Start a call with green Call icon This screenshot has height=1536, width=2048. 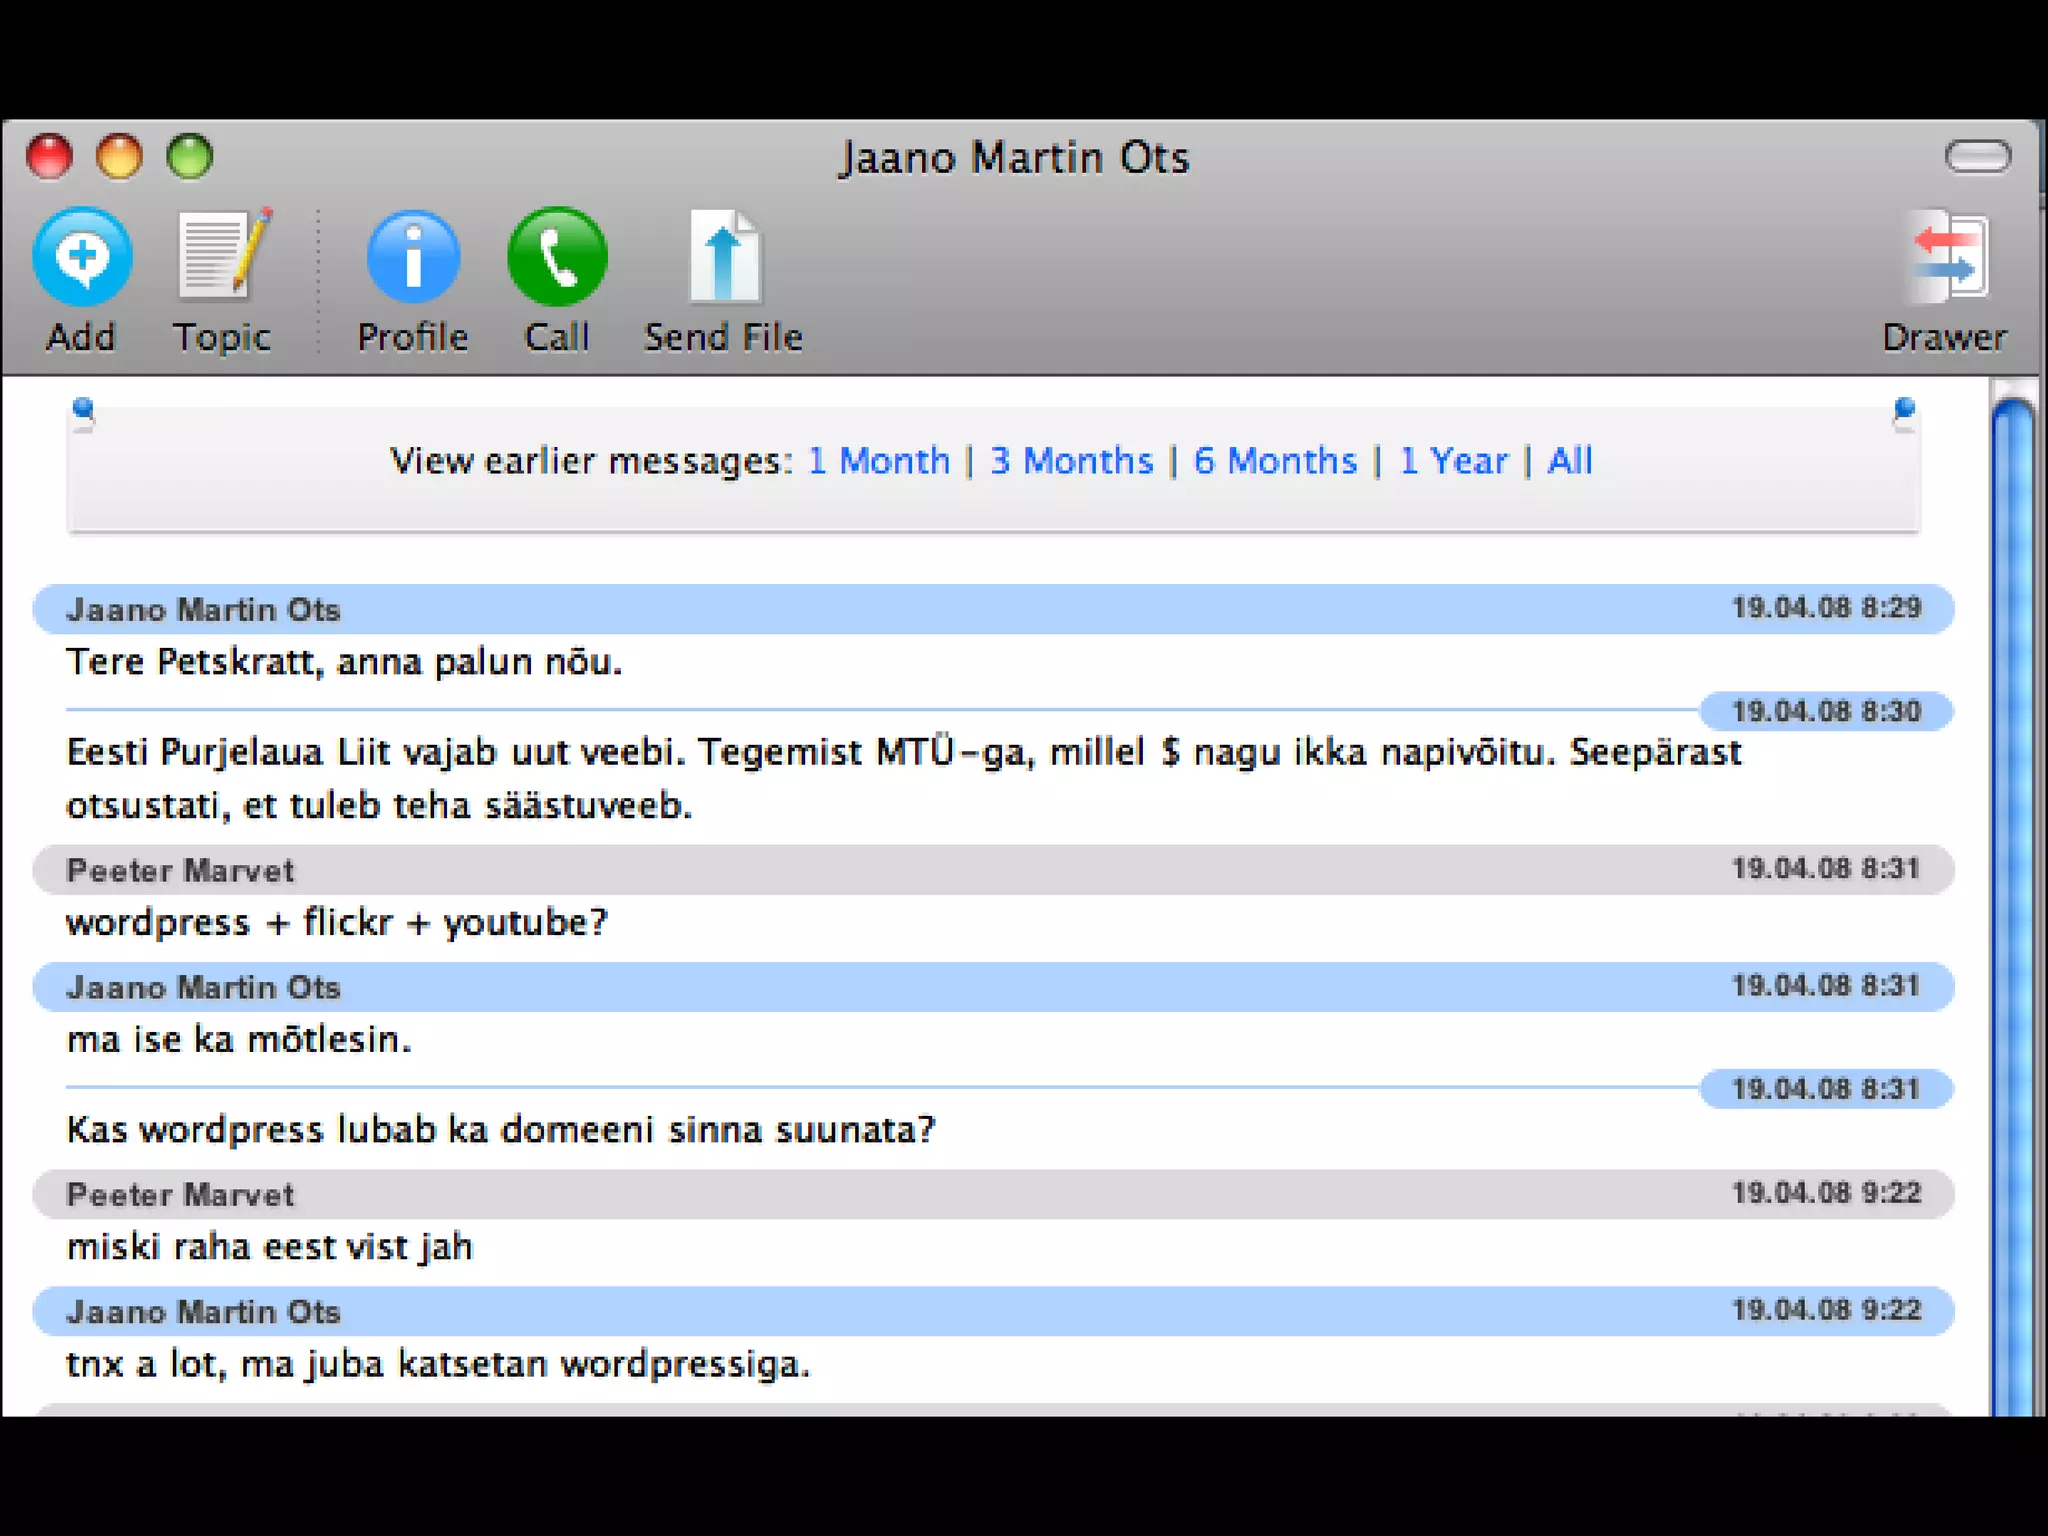pyautogui.click(x=557, y=257)
